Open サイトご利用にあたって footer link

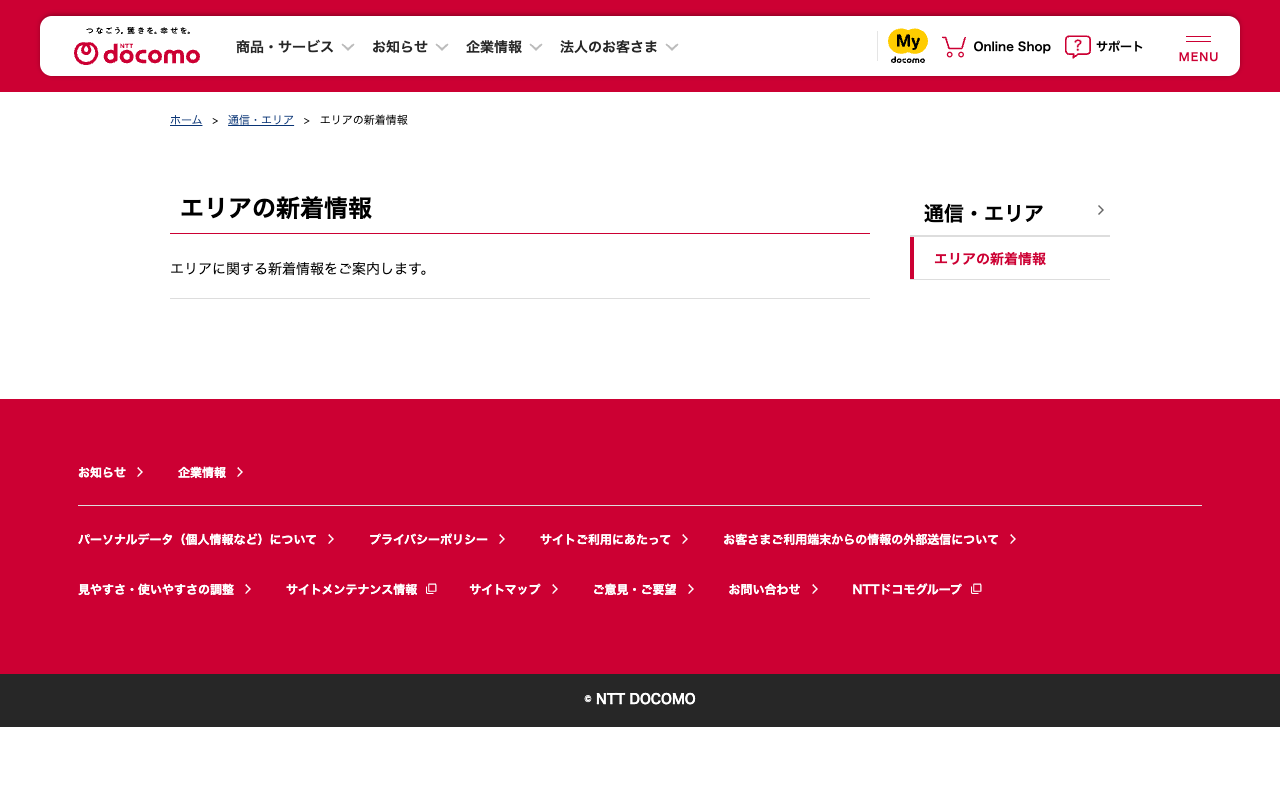tap(615, 539)
